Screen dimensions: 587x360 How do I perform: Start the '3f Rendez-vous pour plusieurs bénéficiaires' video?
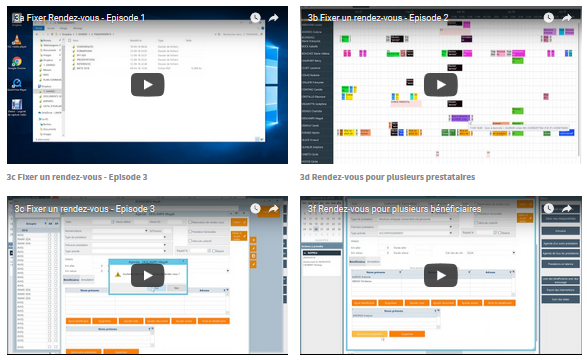tap(441, 276)
